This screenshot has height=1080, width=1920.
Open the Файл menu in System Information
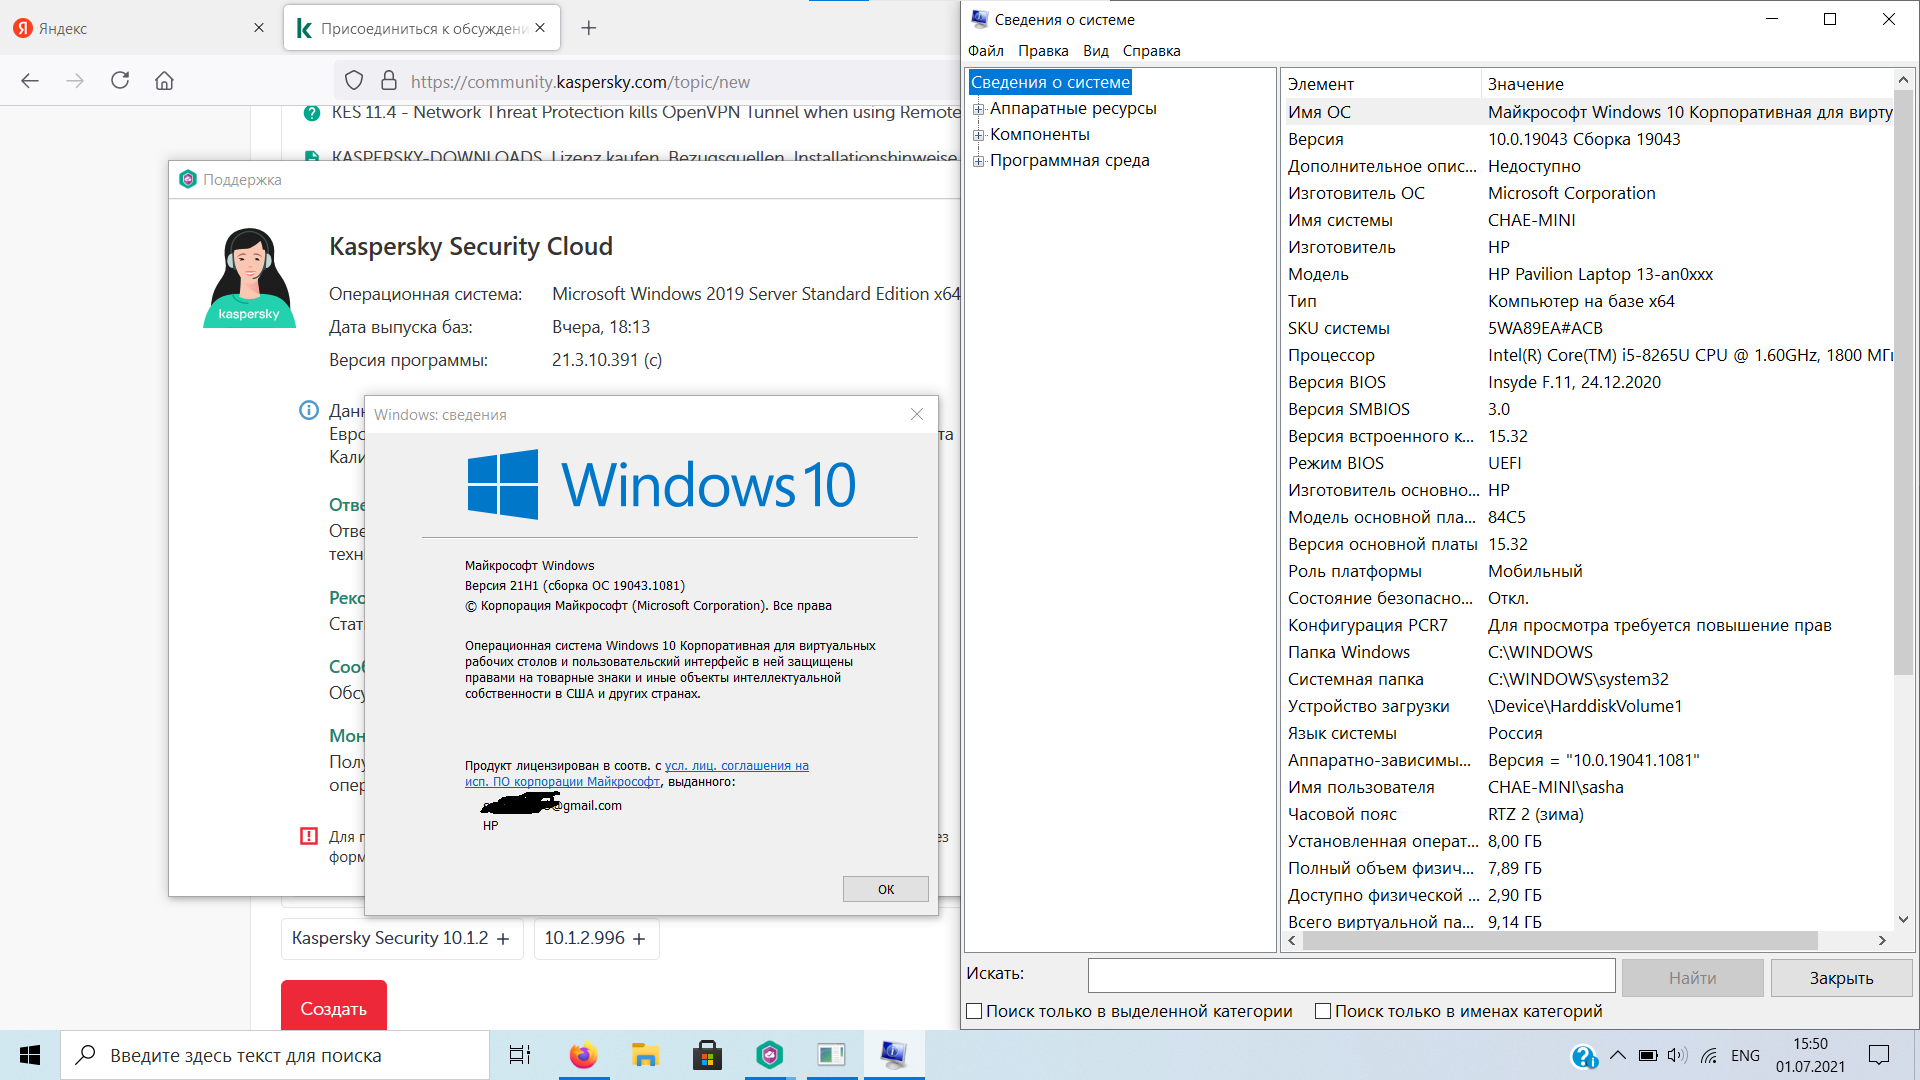(985, 51)
